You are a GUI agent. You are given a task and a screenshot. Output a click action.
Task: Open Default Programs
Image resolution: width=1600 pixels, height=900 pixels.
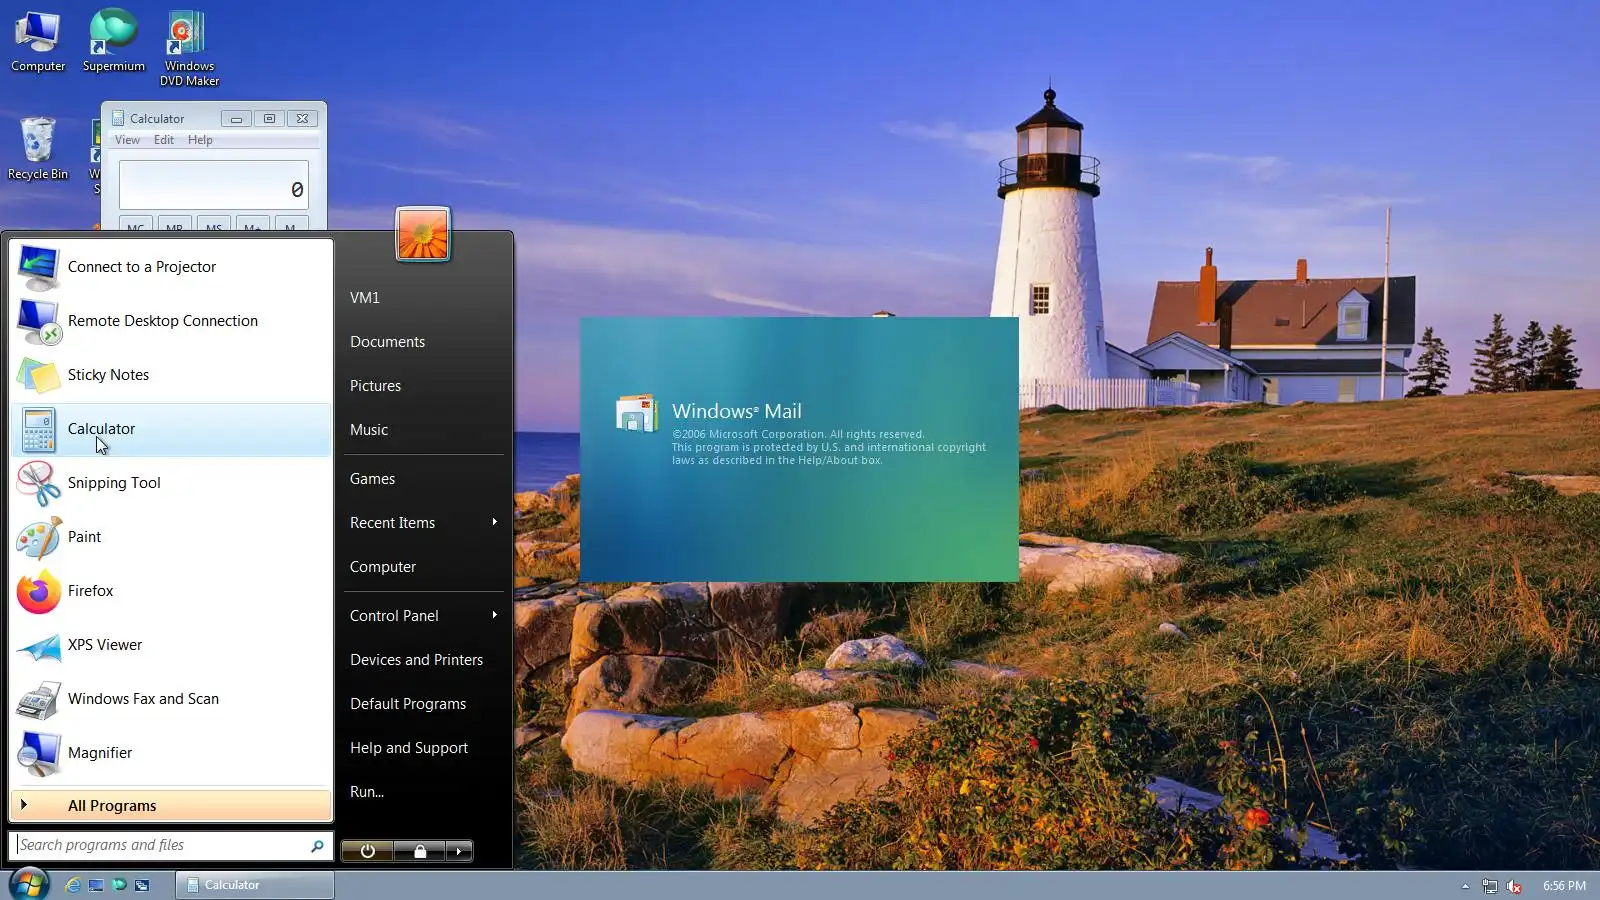[423, 704]
